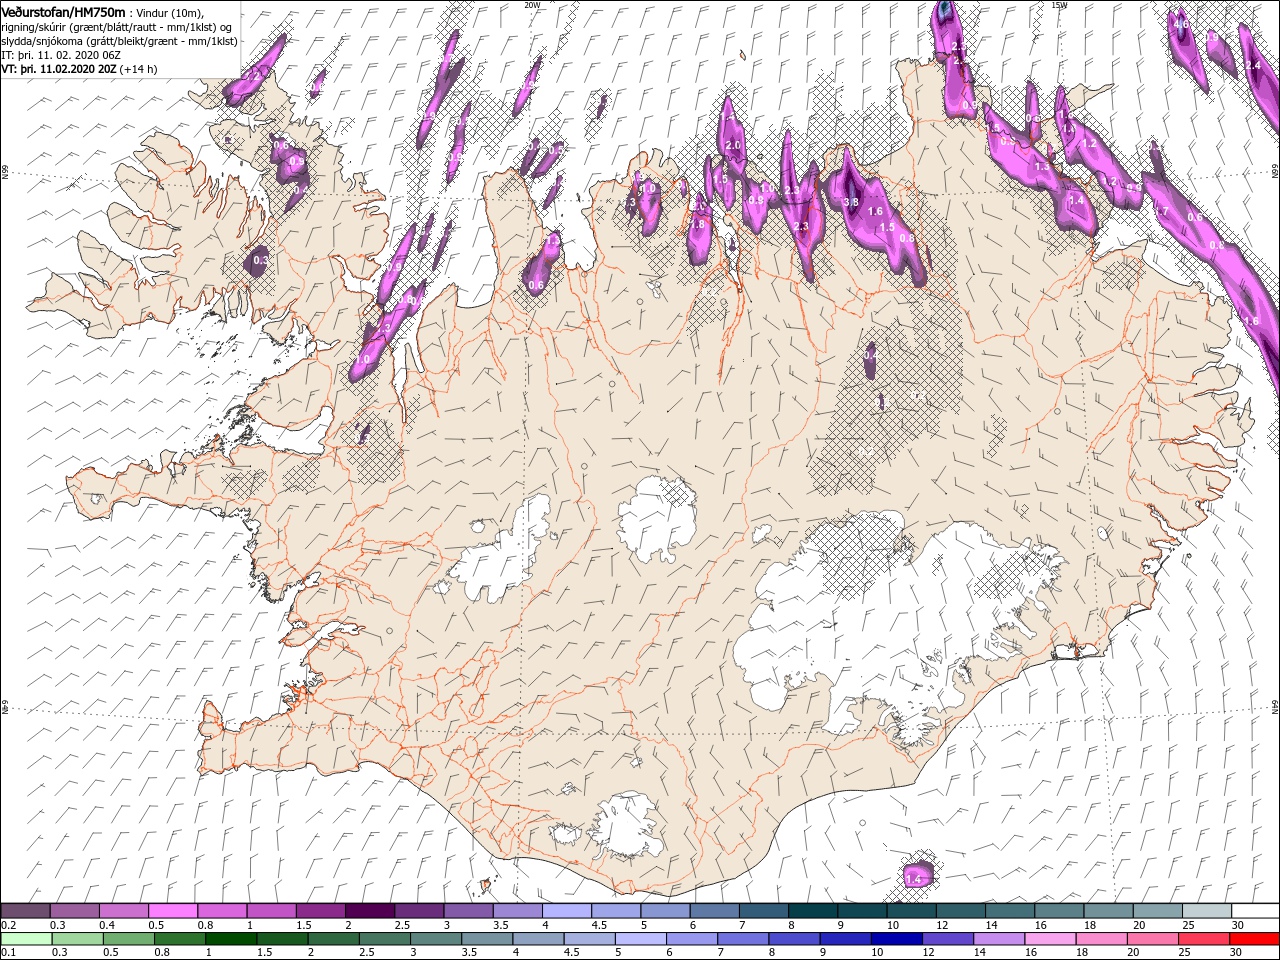Select the 'IT: þri. 11. 02. 2020 06Z' line
The image size is (1280, 960).
point(60,55)
